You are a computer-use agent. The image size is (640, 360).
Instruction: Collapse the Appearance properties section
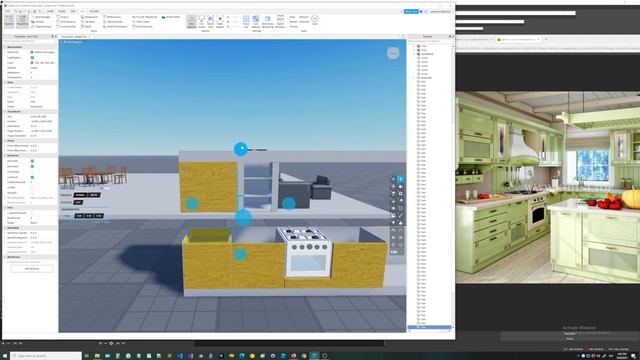5,47
